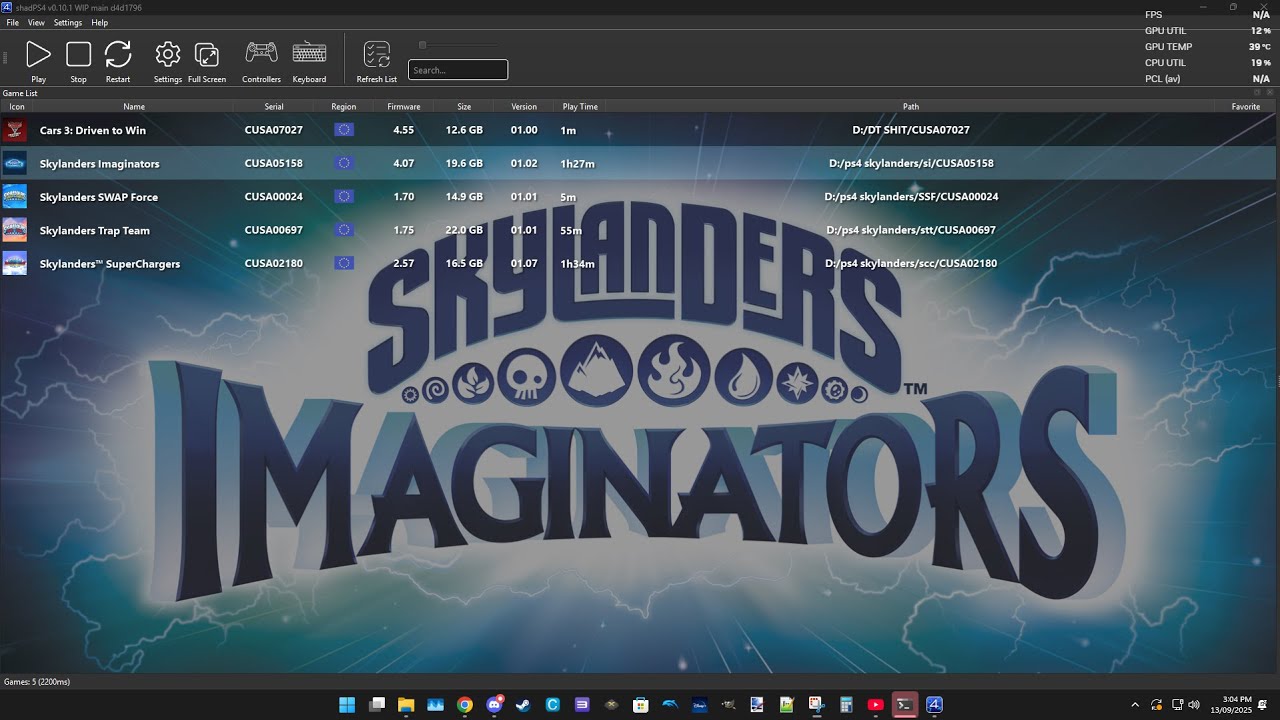
Task: Click into the Search input field
Action: [x=458, y=70]
